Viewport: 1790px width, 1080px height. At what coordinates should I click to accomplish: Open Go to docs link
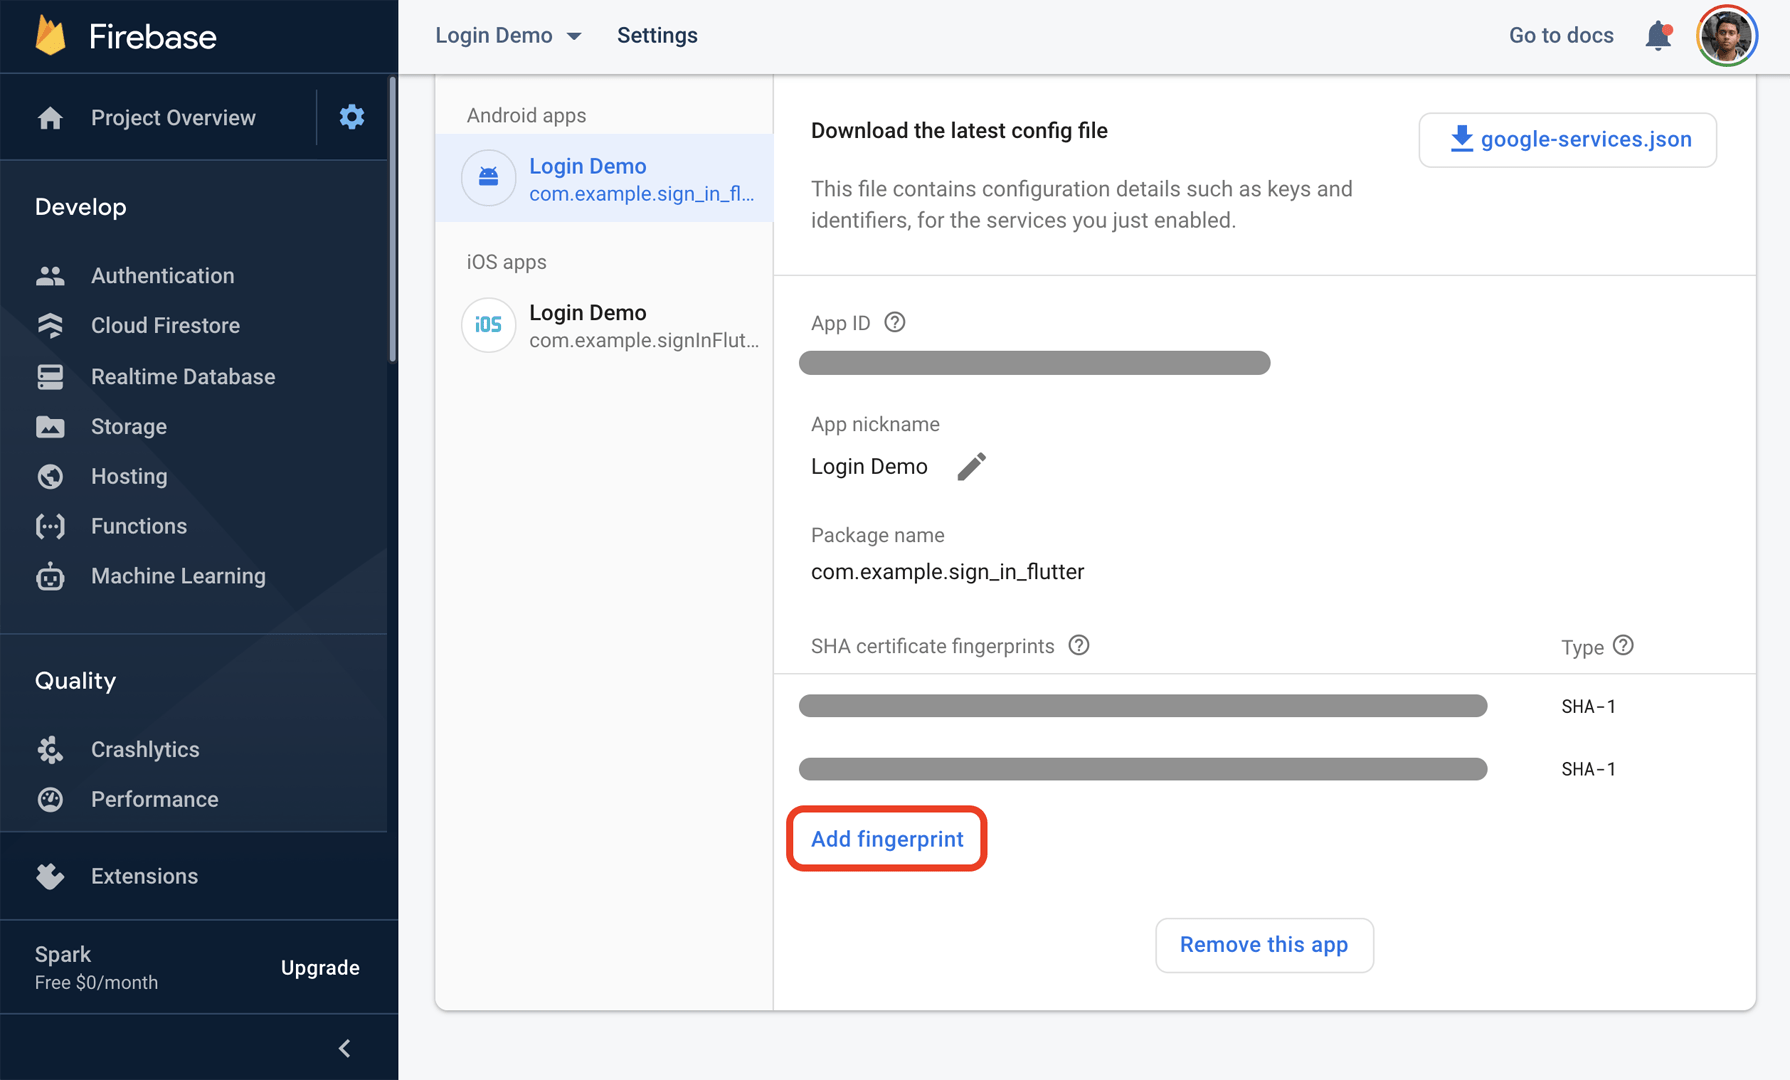coord(1561,36)
